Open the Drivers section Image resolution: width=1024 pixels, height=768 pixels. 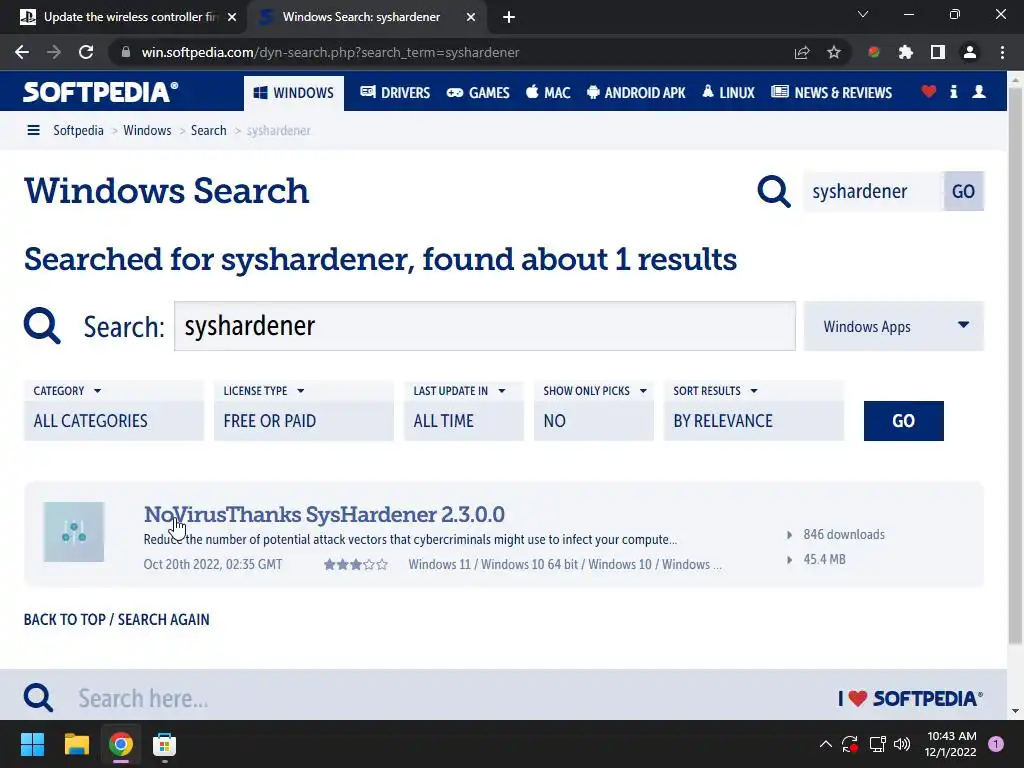coord(395,93)
